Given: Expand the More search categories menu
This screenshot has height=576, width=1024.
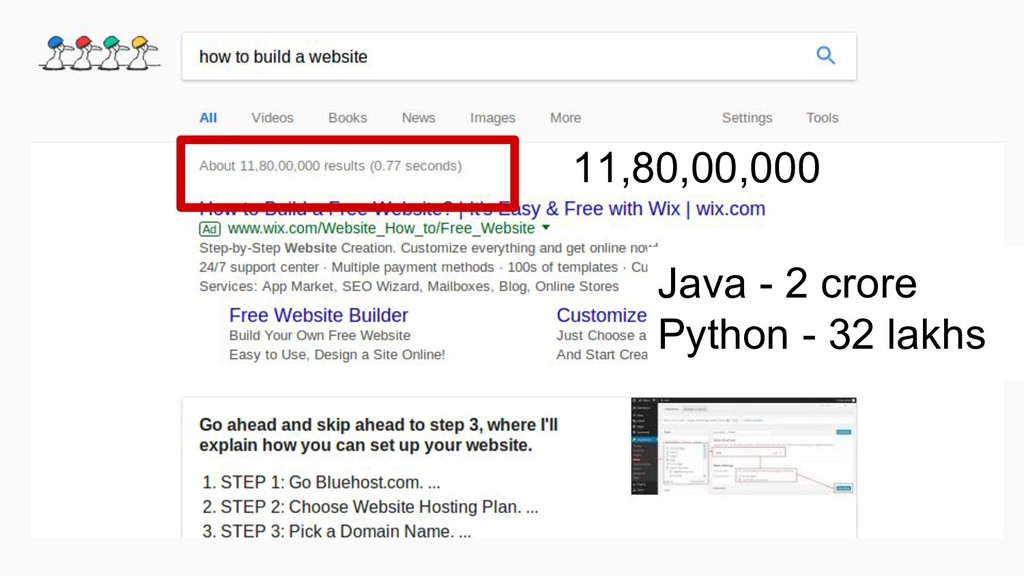Looking at the screenshot, I should [x=566, y=118].
